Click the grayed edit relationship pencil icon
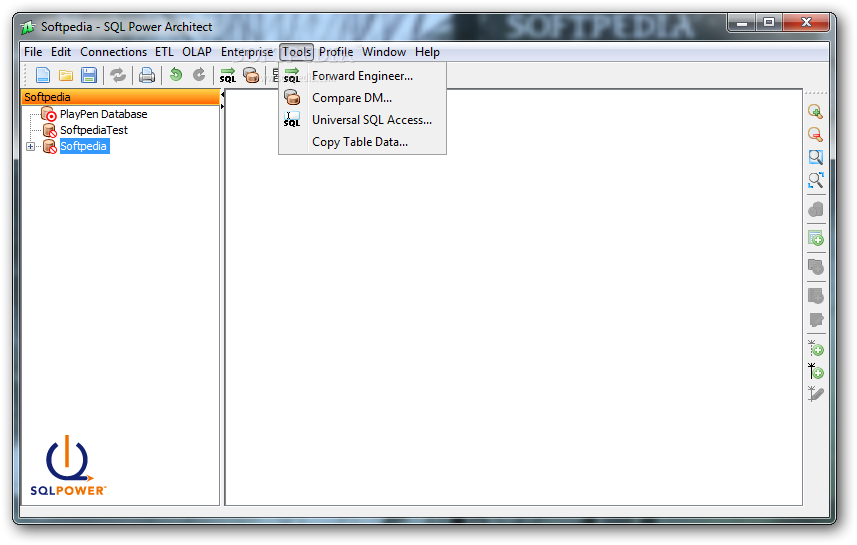Viewport: 857px width, 545px height. tap(815, 394)
